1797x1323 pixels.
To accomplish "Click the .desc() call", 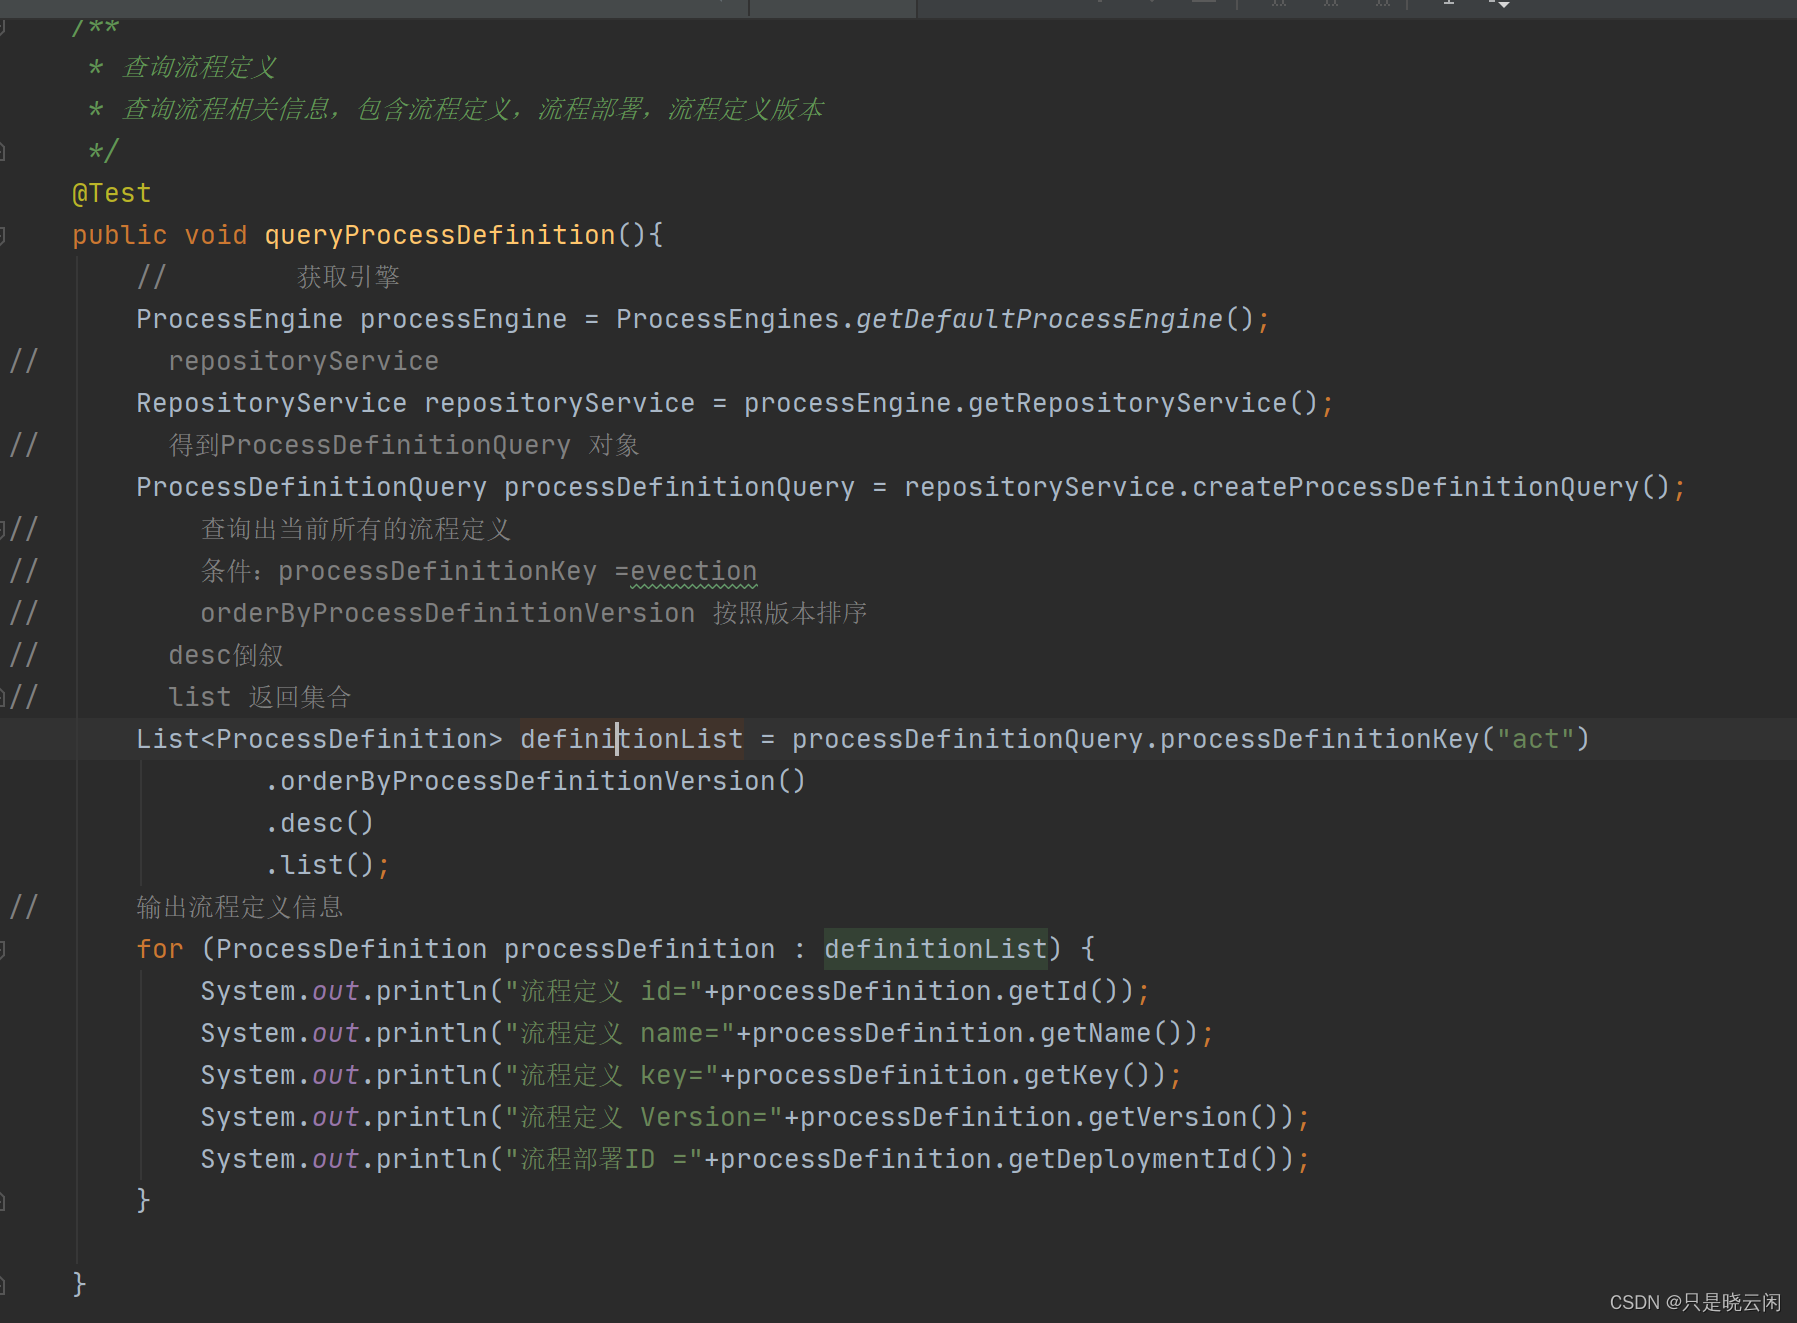I will [319, 823].
